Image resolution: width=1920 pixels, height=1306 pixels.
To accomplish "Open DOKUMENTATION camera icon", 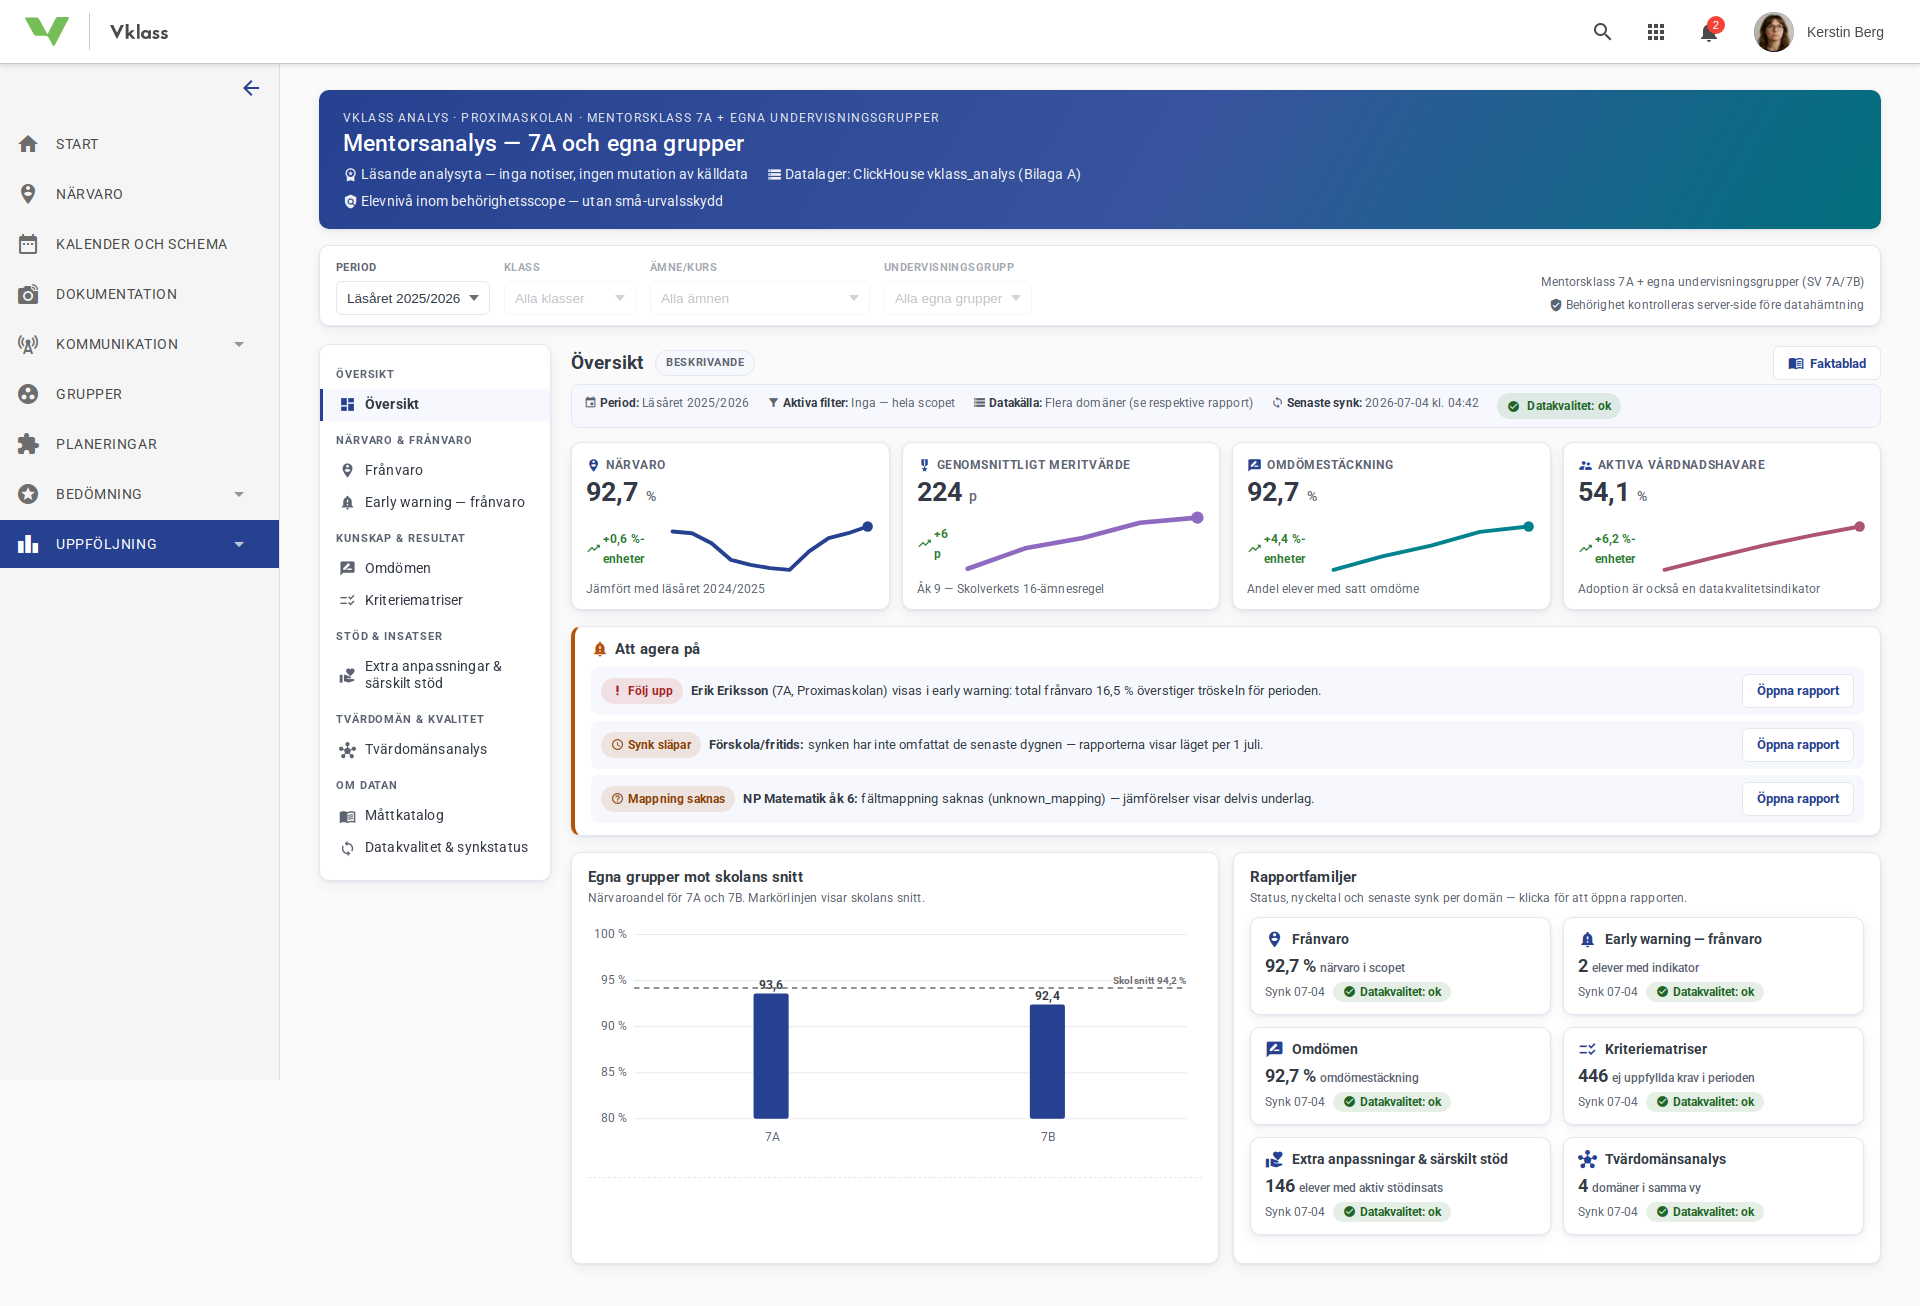I will pyautogui.click(x=28, y=294).
